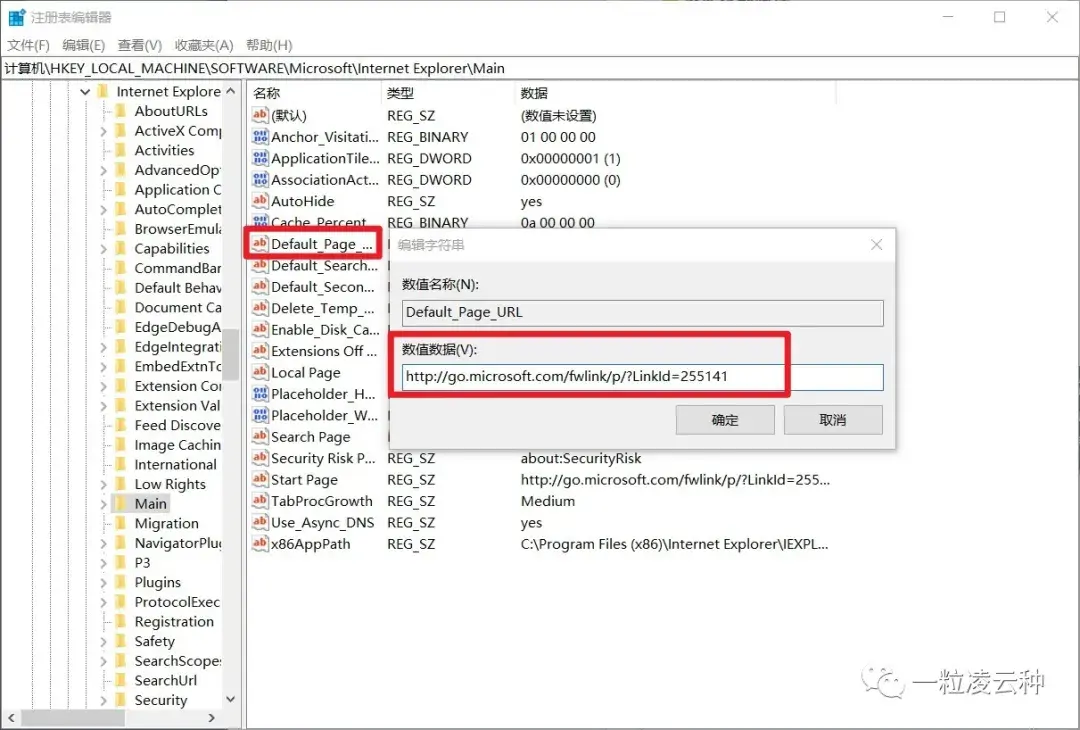Close the 编辑字符串 dialog
The width and height of the screenshot is (1080, 730).
point(876,245)
